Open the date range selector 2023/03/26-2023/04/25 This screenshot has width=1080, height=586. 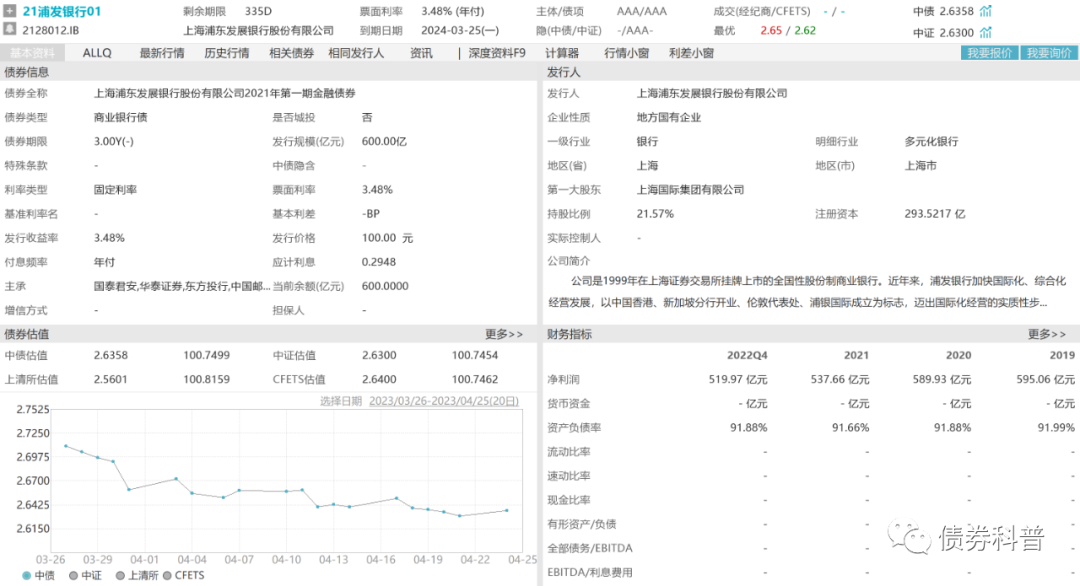coord(444,401)
